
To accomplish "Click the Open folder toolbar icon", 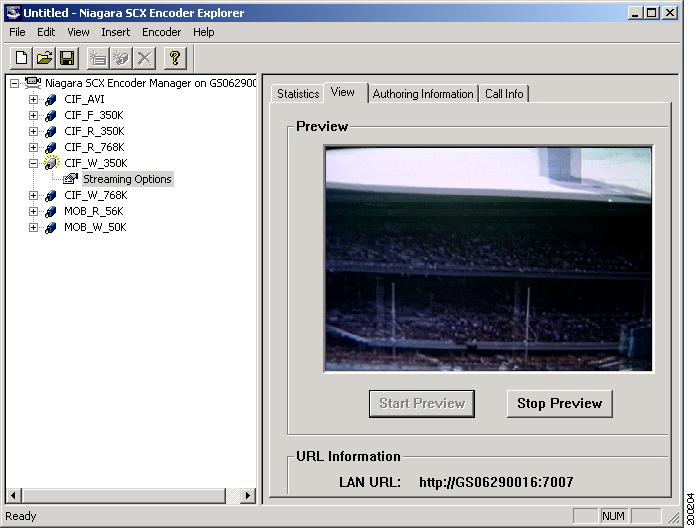I will [44, 58].
